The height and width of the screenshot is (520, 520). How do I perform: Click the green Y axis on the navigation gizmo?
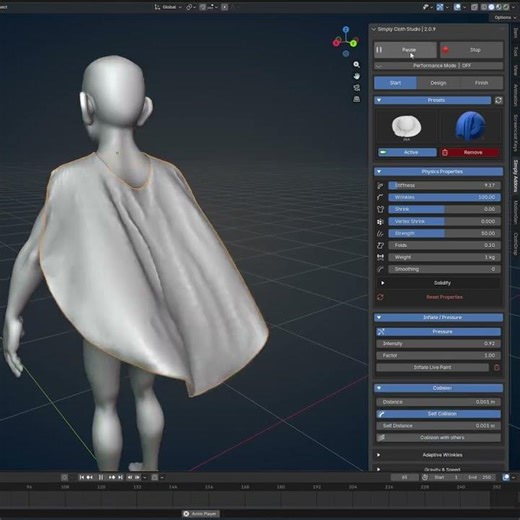click(x=354, y=43)
